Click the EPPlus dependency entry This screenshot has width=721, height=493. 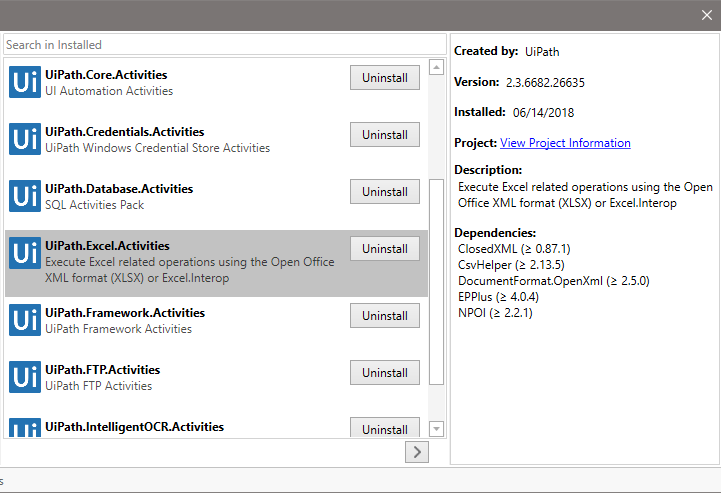coord(498,297)
